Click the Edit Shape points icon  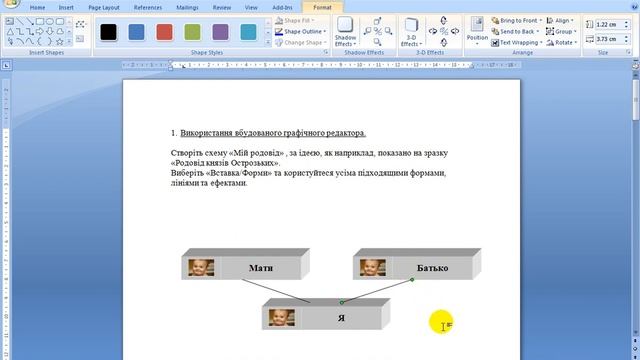click(80, 24)
